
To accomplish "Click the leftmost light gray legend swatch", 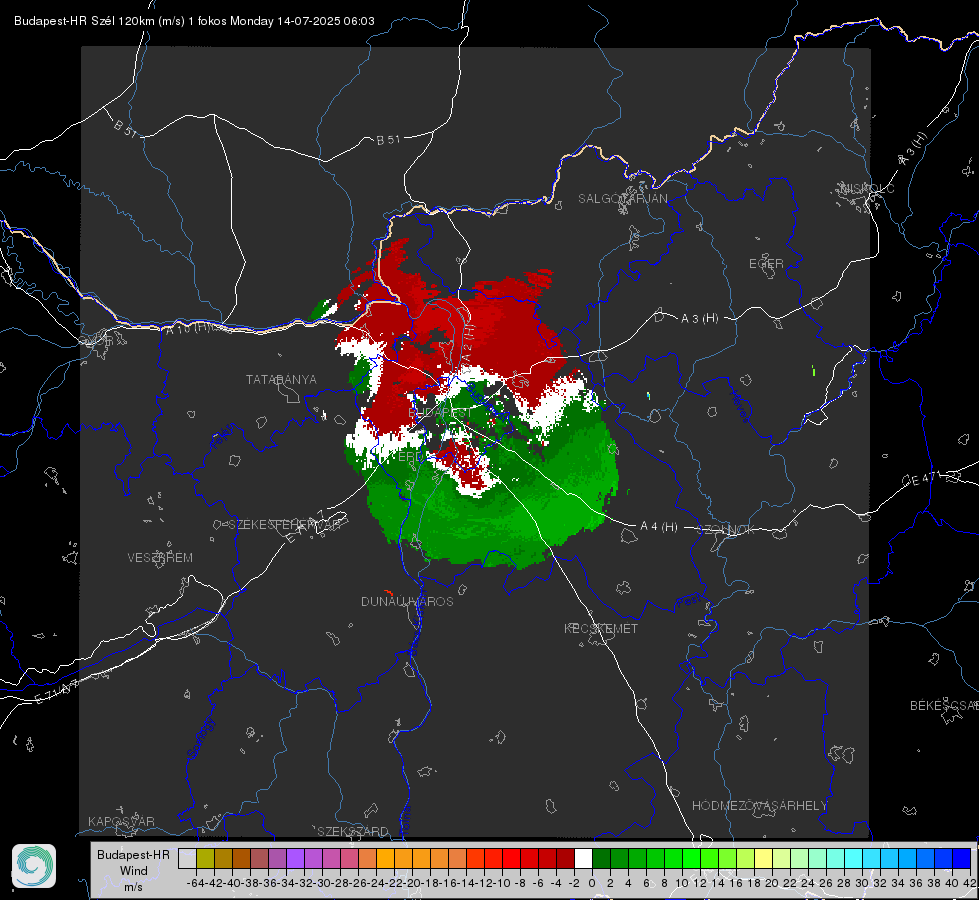I will point(187,858).
